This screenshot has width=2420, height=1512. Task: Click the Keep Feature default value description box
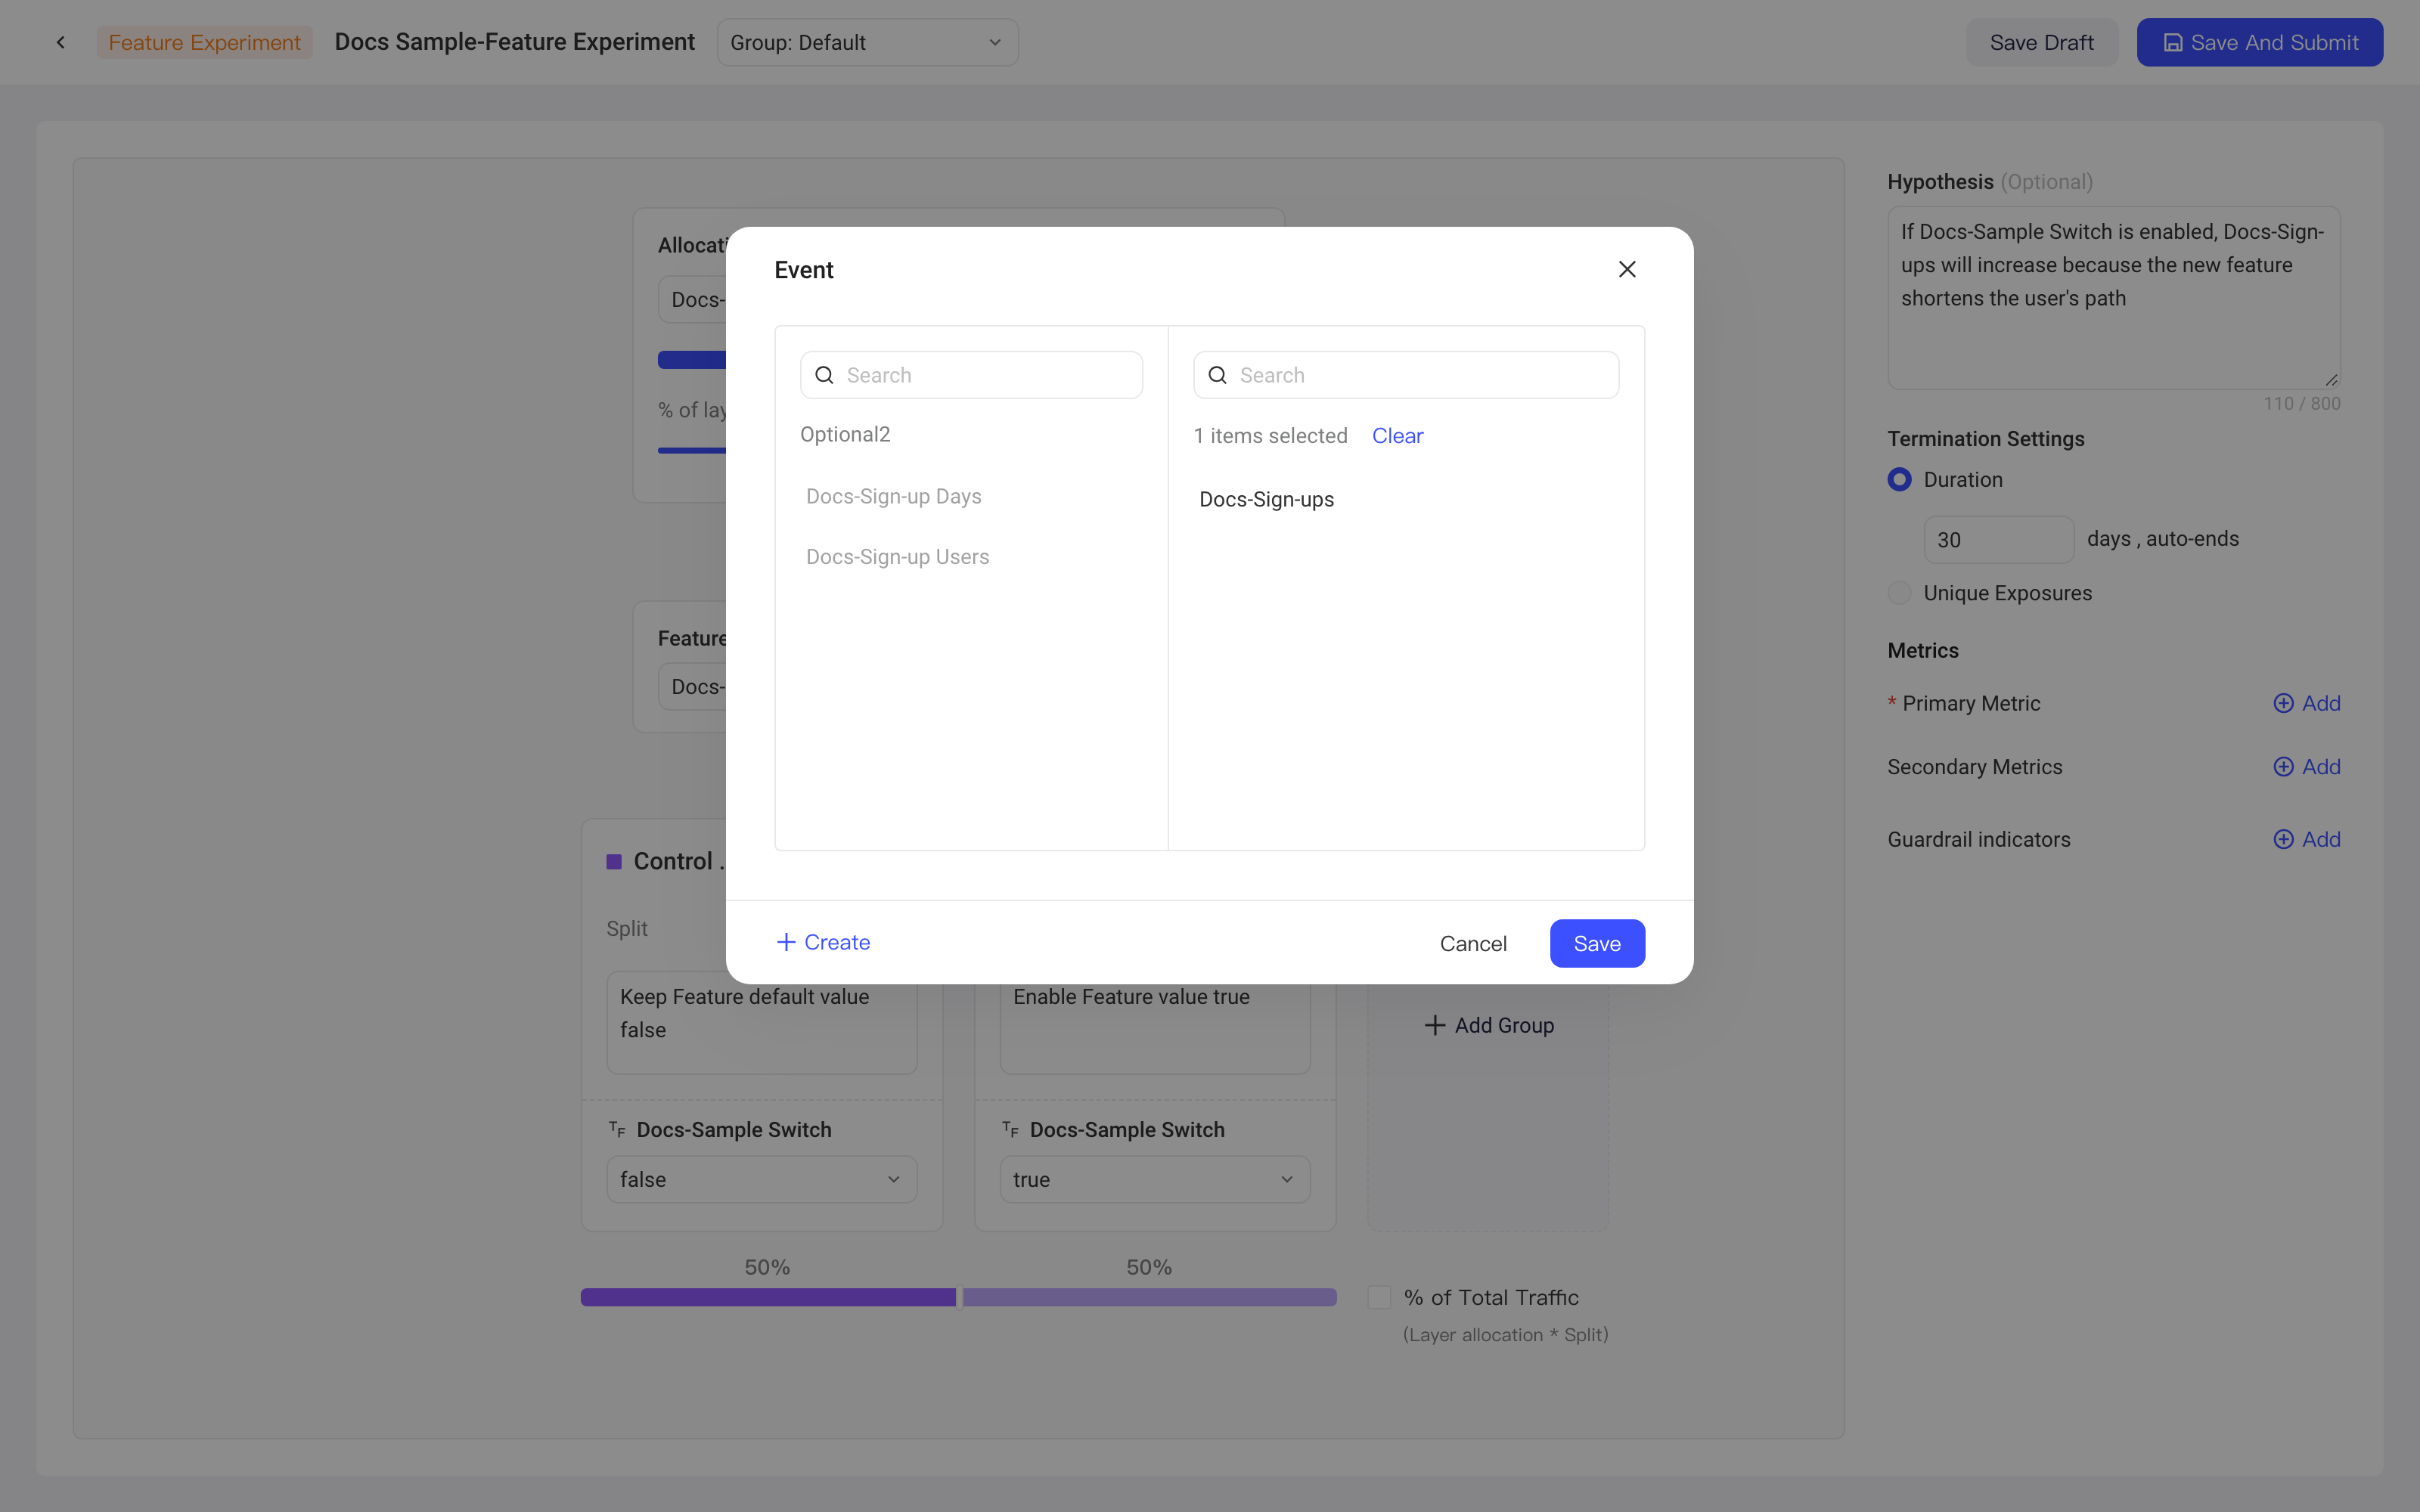[762, 1022]
